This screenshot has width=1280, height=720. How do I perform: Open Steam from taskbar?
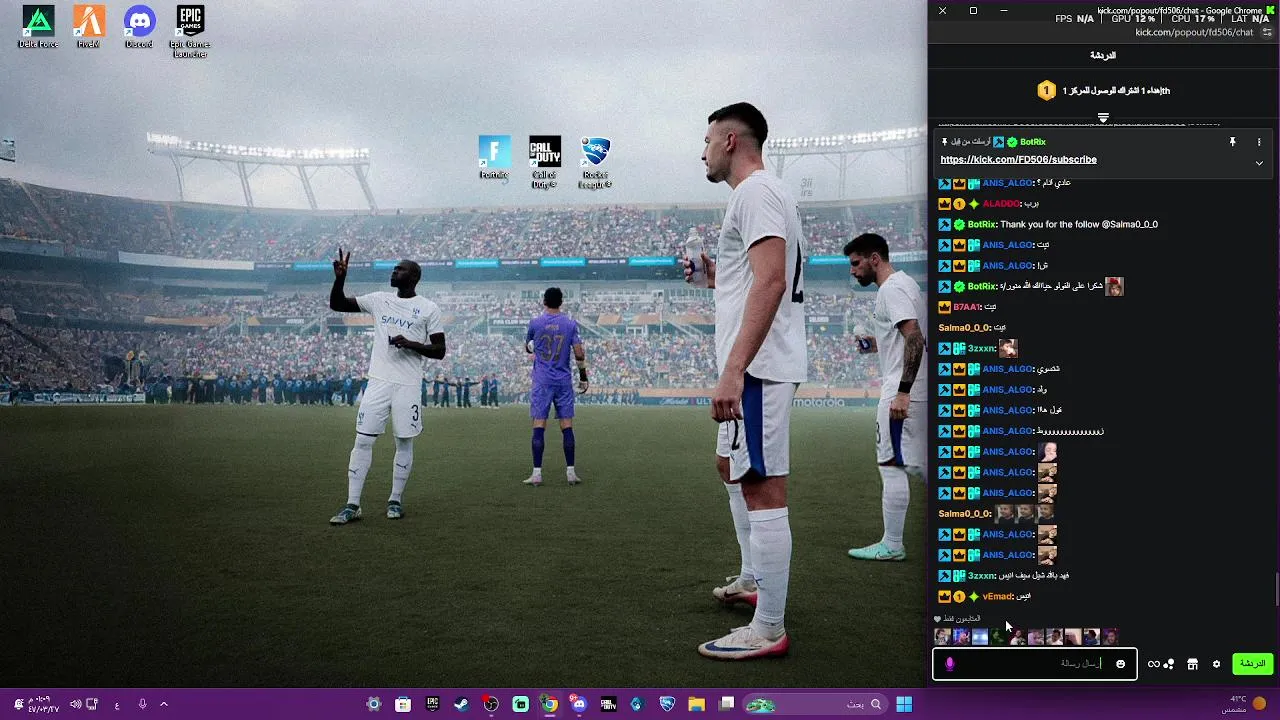pos(461,704)
